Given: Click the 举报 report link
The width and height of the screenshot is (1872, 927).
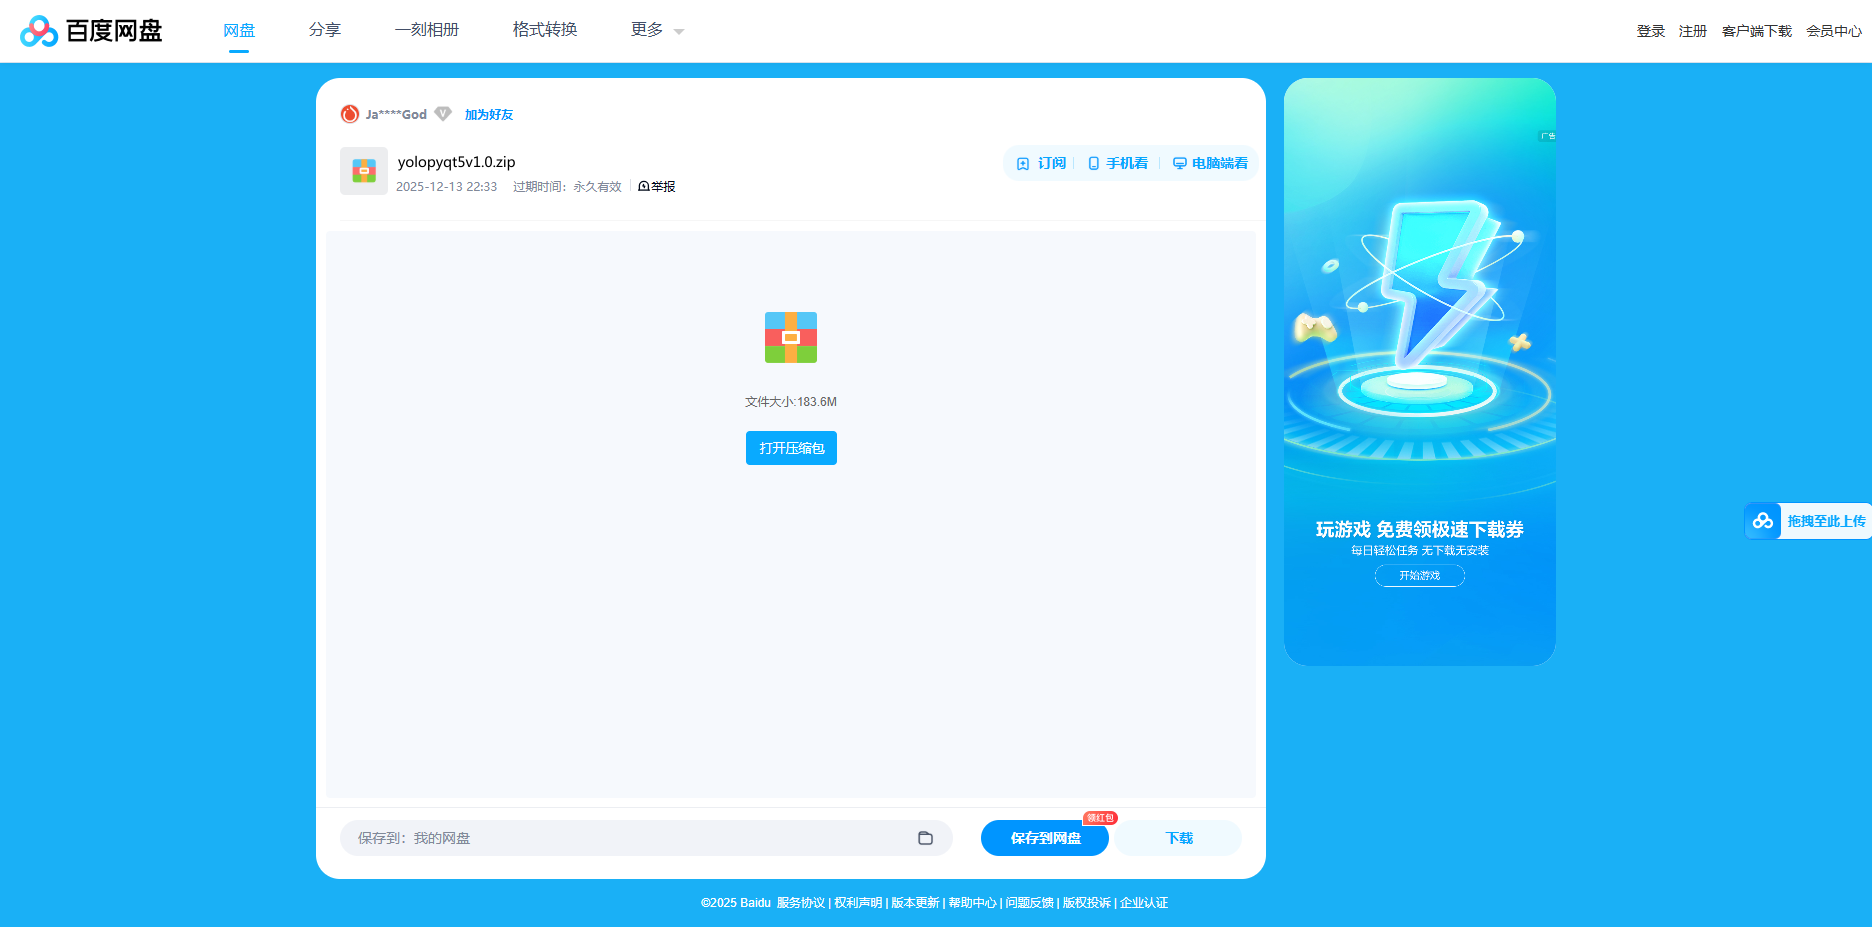Looking at the screenshot, I should tap(657, 187).
